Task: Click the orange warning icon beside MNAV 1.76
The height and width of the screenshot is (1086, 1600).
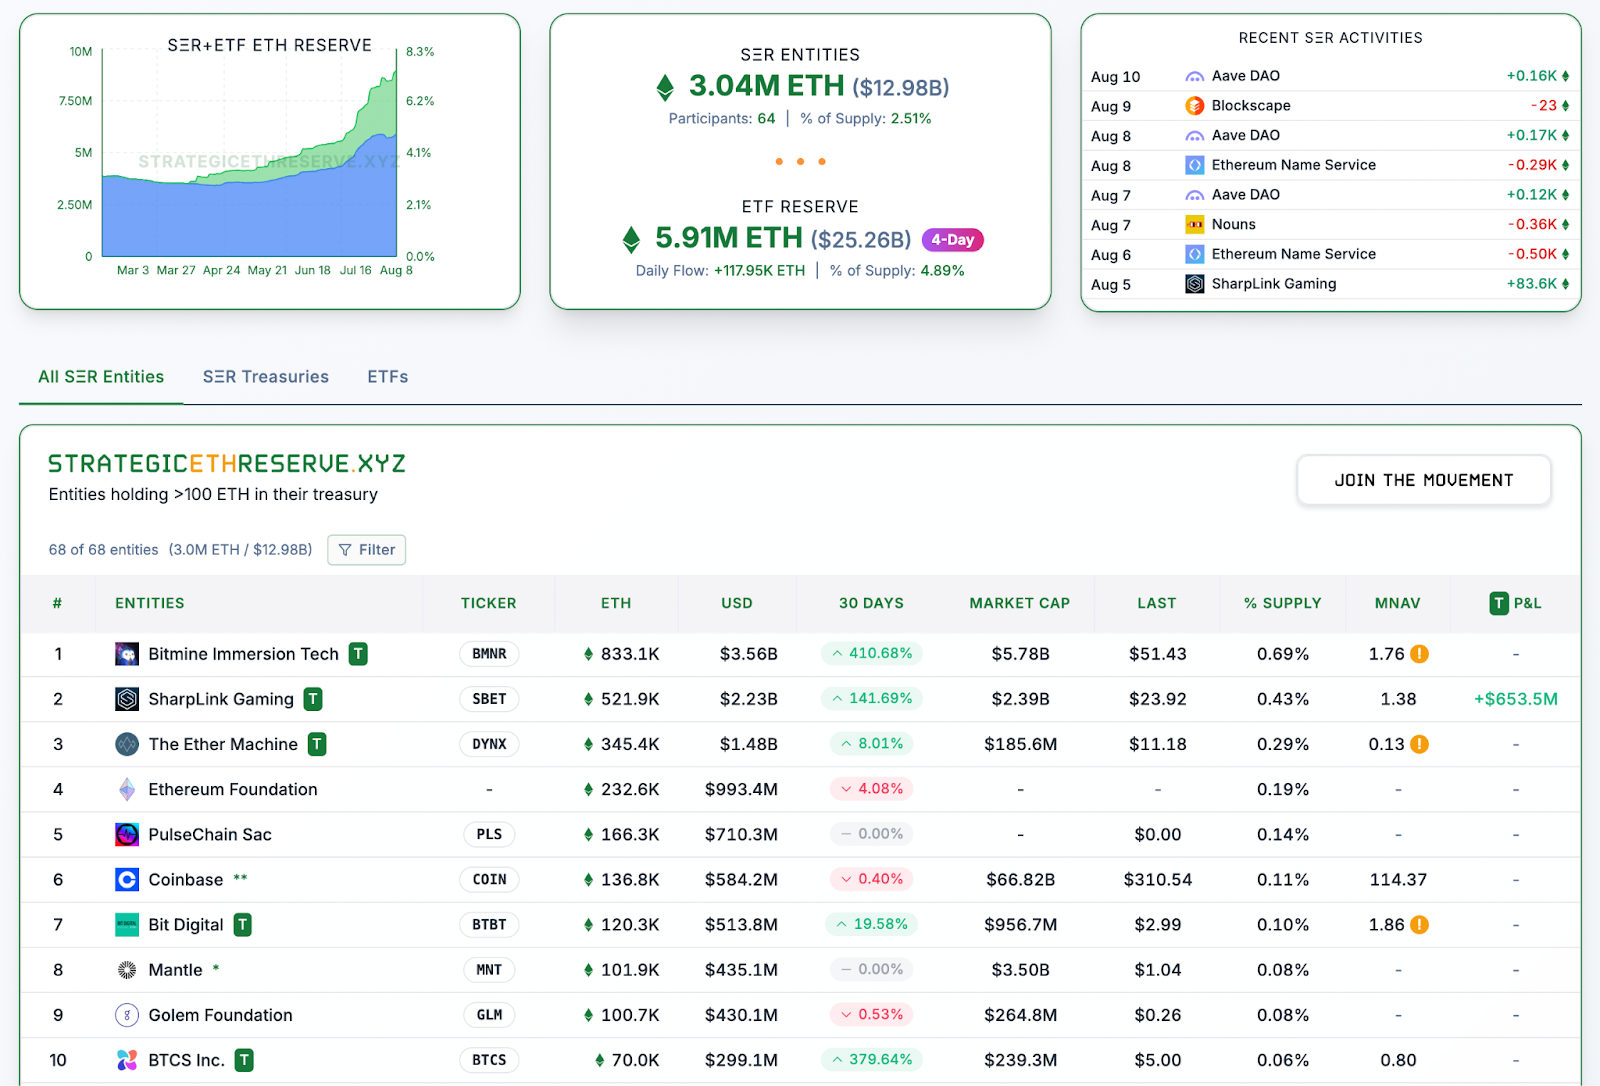Action: coord(1419,654)
